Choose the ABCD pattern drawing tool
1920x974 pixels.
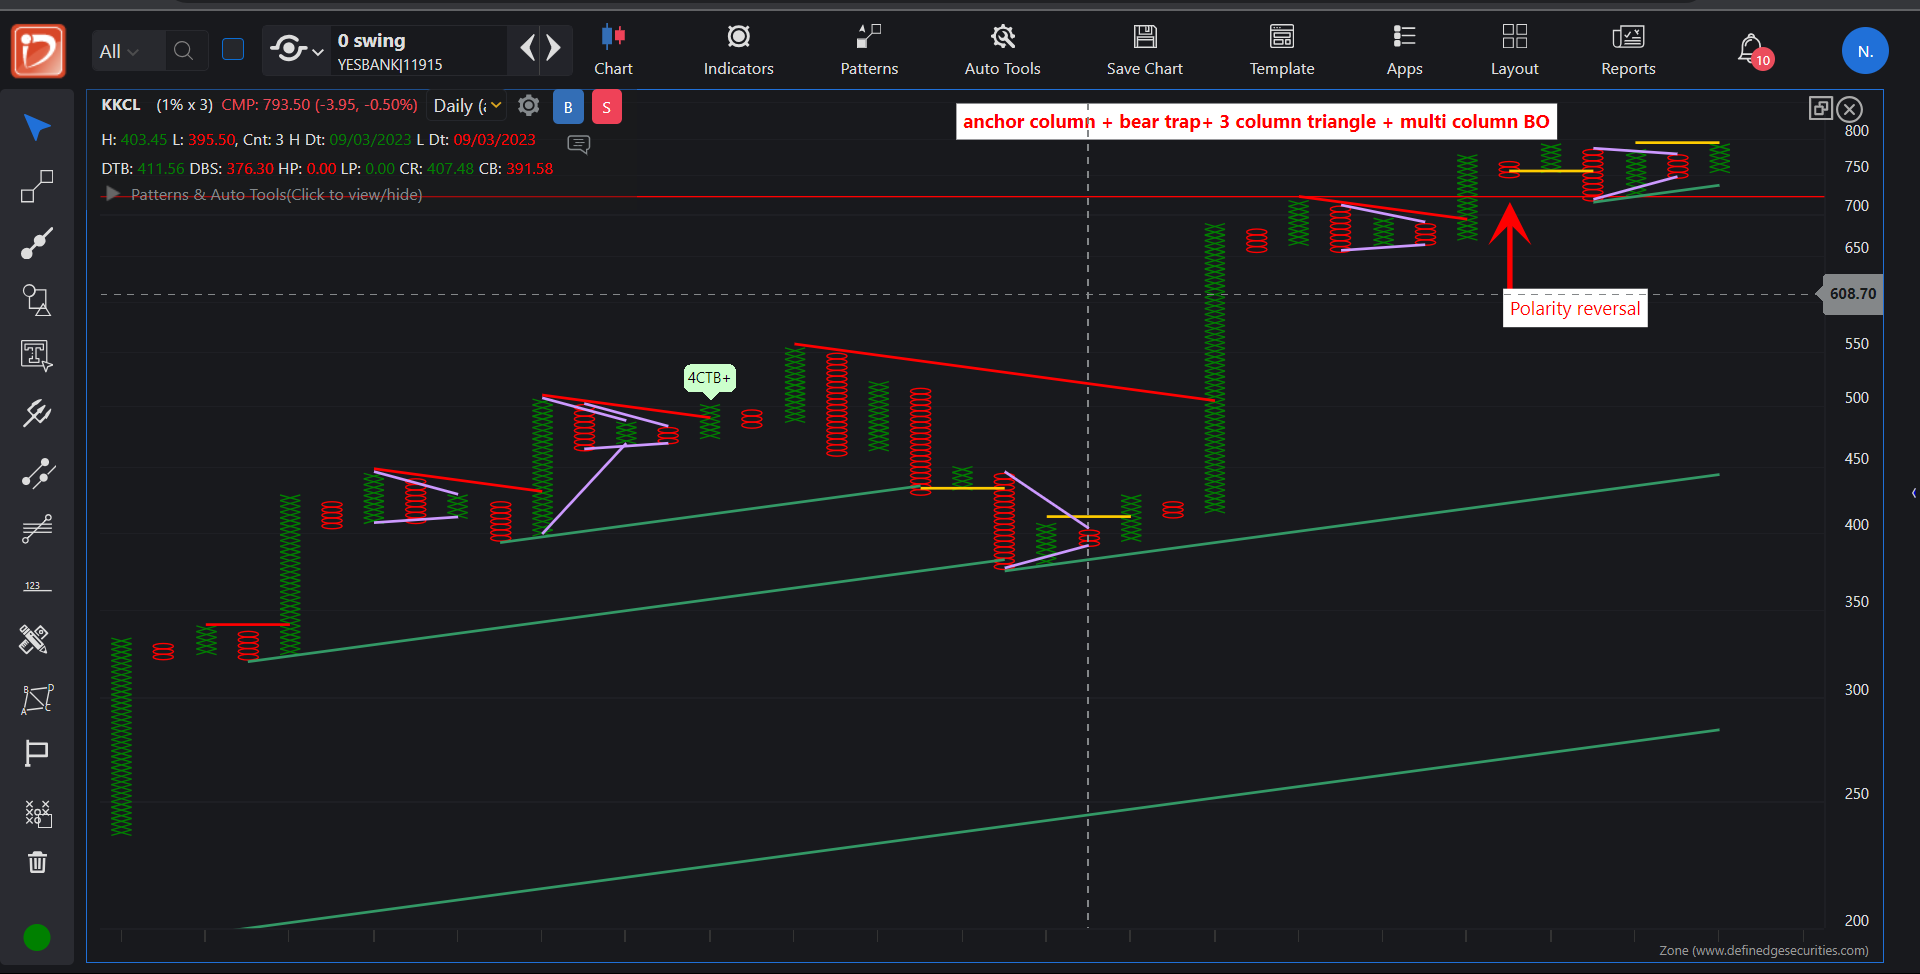37,698
